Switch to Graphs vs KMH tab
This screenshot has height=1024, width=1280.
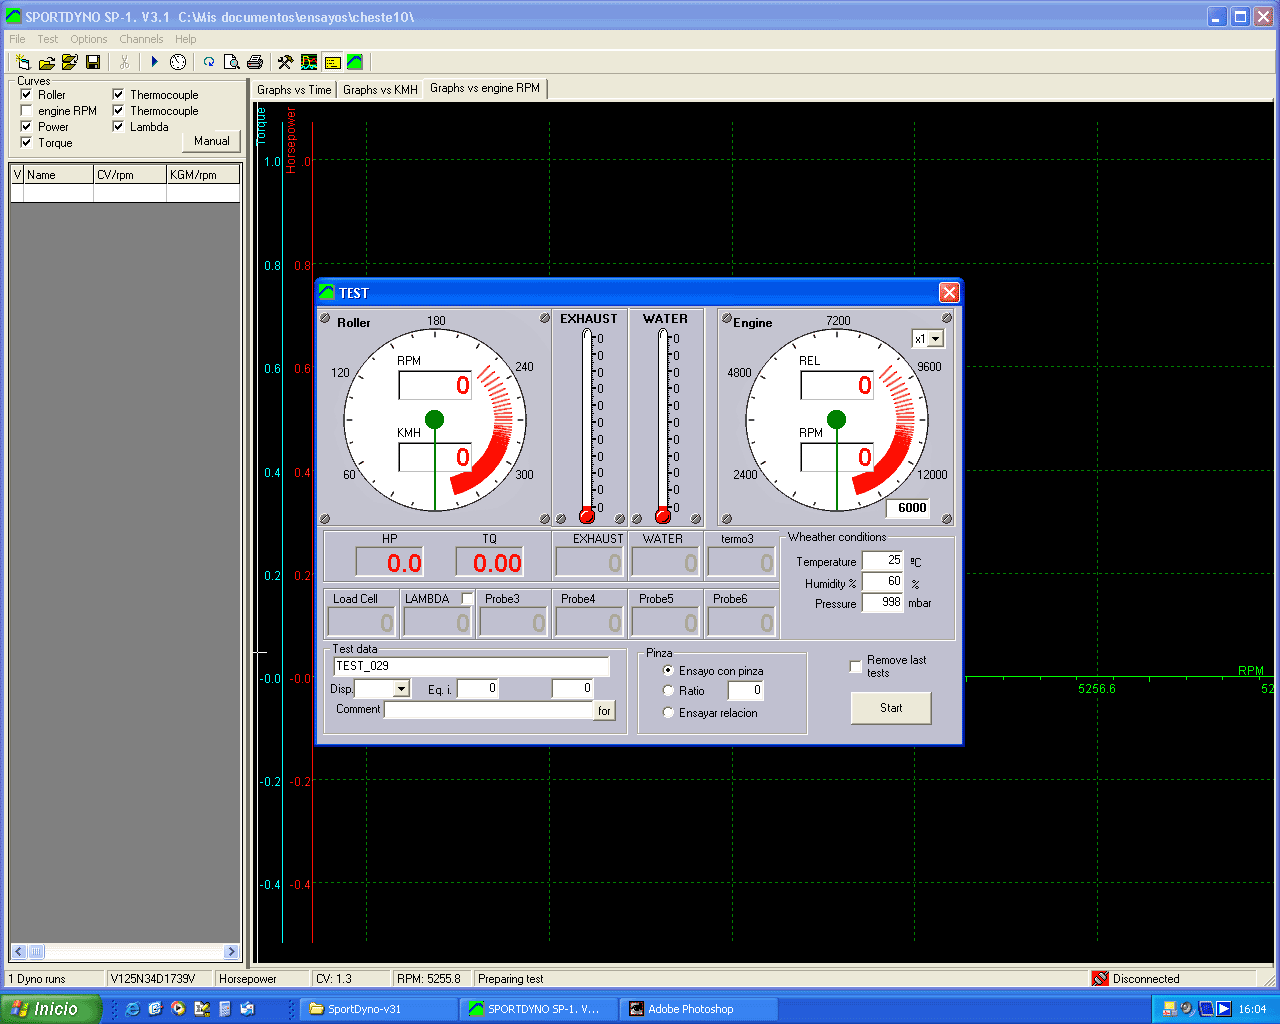click(x=380, y=90)
